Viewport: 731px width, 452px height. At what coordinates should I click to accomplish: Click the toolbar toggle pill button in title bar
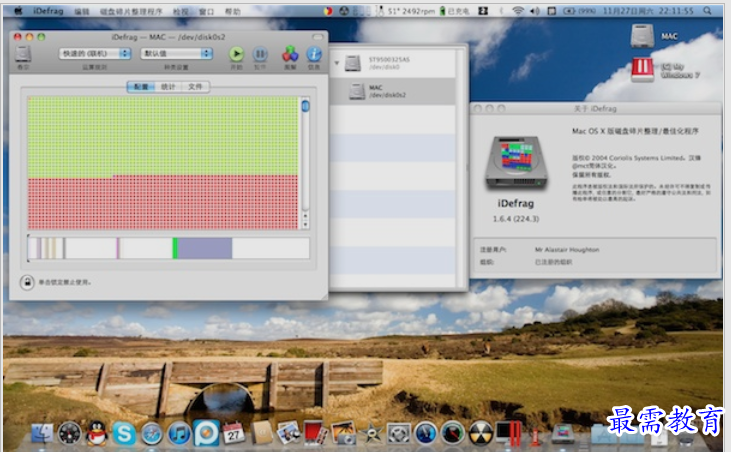coord(317,37)
